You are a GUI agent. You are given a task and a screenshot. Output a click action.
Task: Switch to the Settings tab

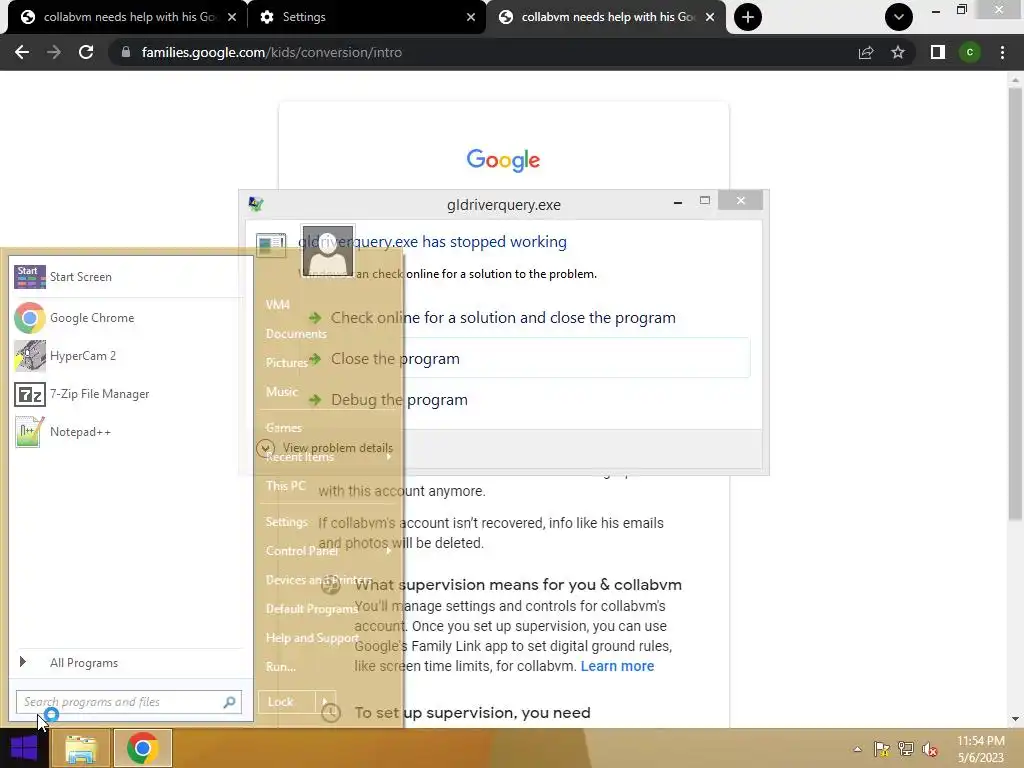[366, 17]
